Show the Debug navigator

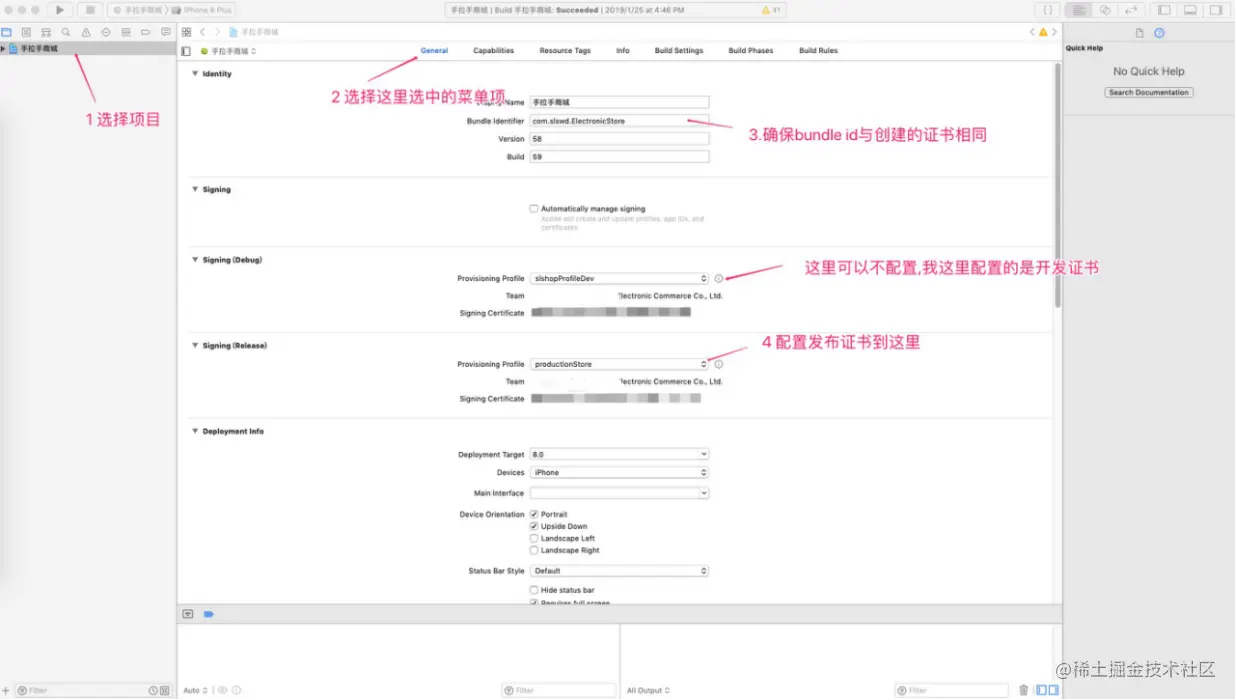[126, 32]
